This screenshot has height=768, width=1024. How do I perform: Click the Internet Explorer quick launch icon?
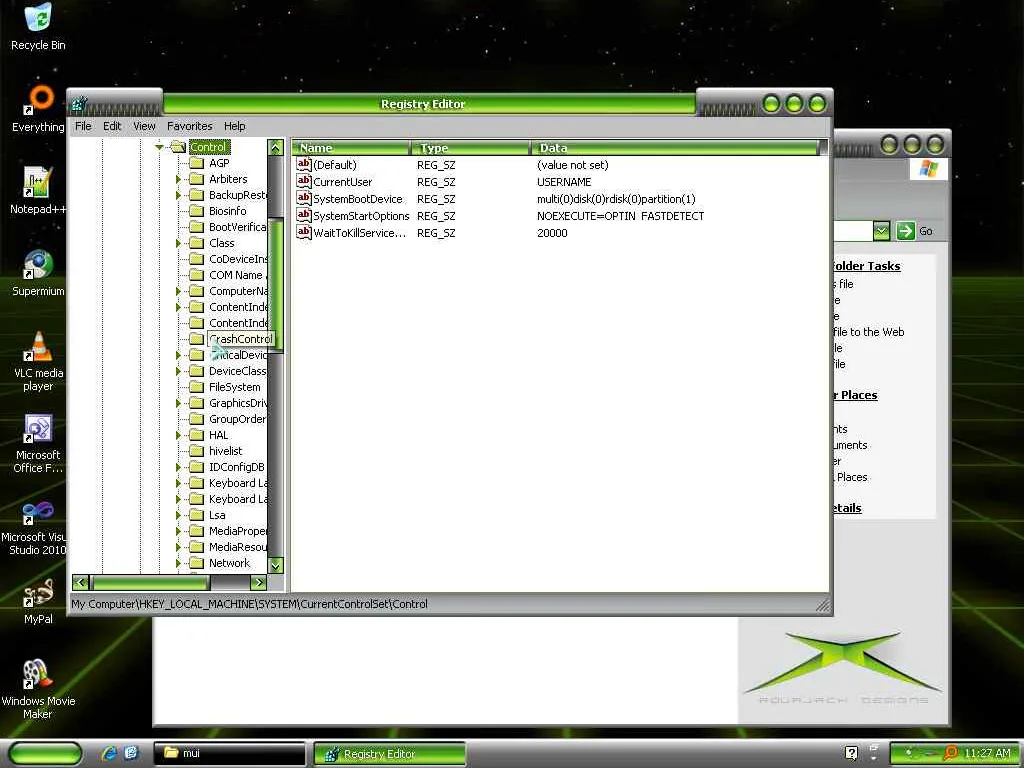point(109,753)
